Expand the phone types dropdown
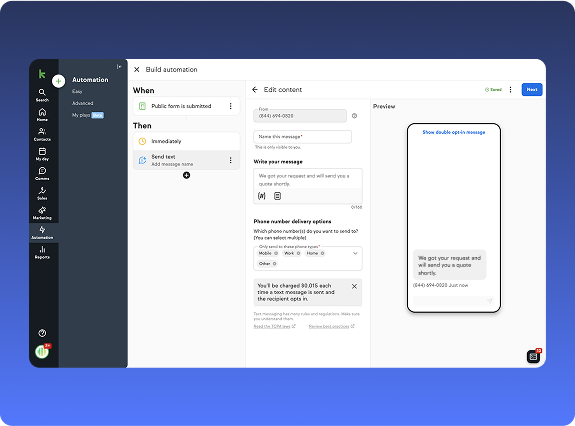The width and height of the screenshot is (575, 426). (355, 253)
